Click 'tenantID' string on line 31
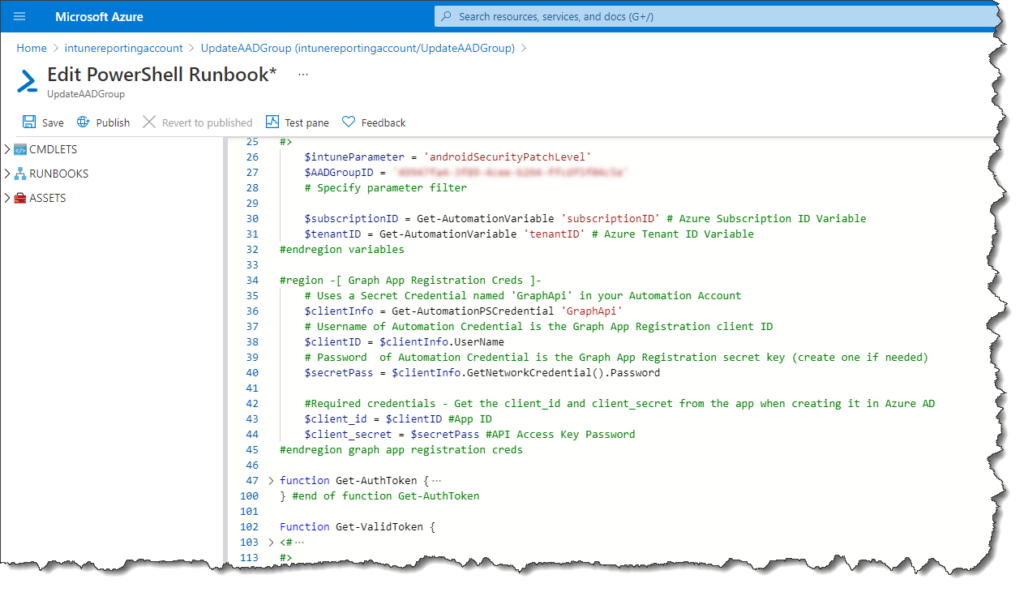The width and height of the screenshot is (1024, 592). click(x=554, y=235)
